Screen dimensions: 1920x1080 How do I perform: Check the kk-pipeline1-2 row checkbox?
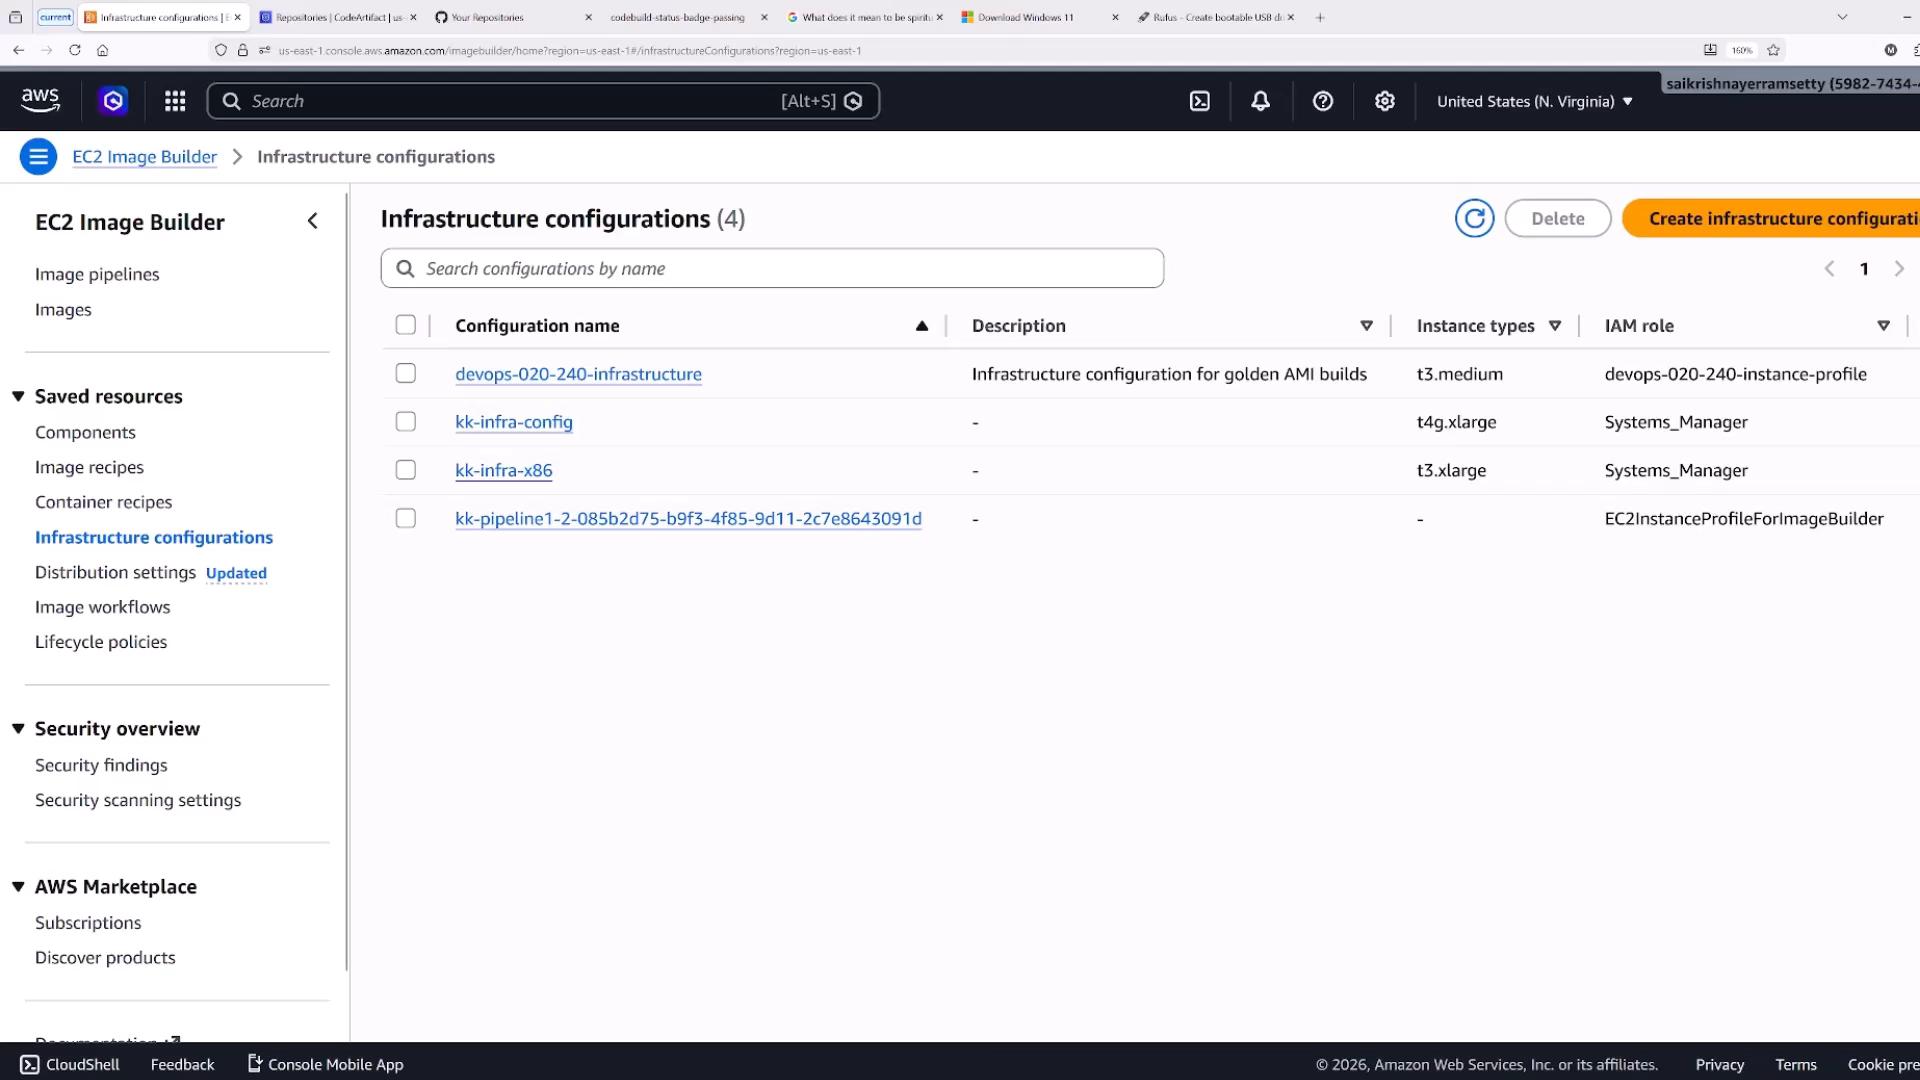[x=405, y=518]
